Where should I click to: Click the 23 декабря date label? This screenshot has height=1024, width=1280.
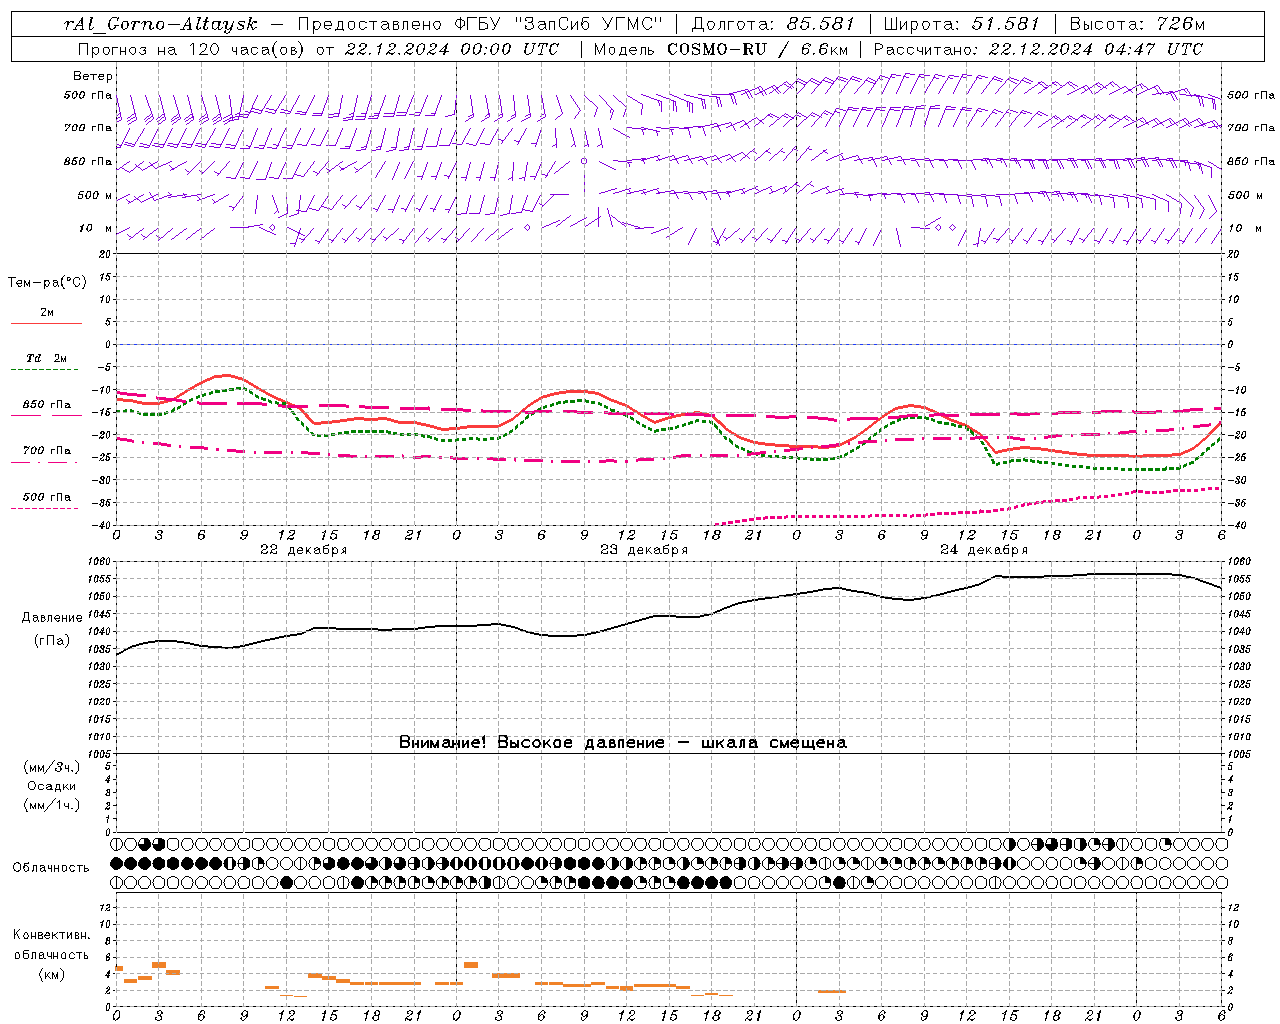coord(644,550)
